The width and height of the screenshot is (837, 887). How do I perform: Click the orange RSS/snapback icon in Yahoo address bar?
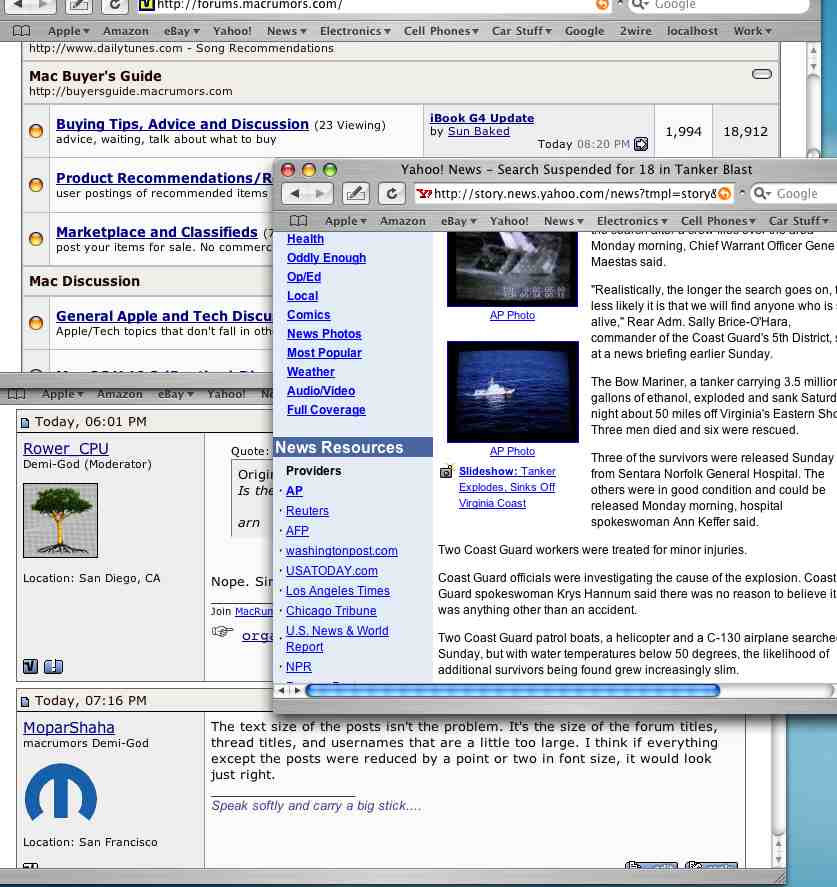click(724, 194)
